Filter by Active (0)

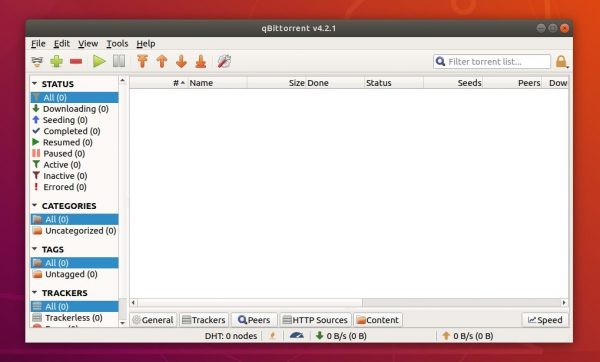pyautogui.click(x=75, y=165)
